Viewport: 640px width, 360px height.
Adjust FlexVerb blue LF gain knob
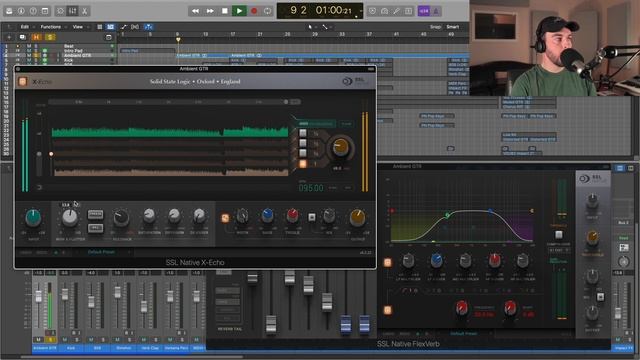click(x=436, y=260)
